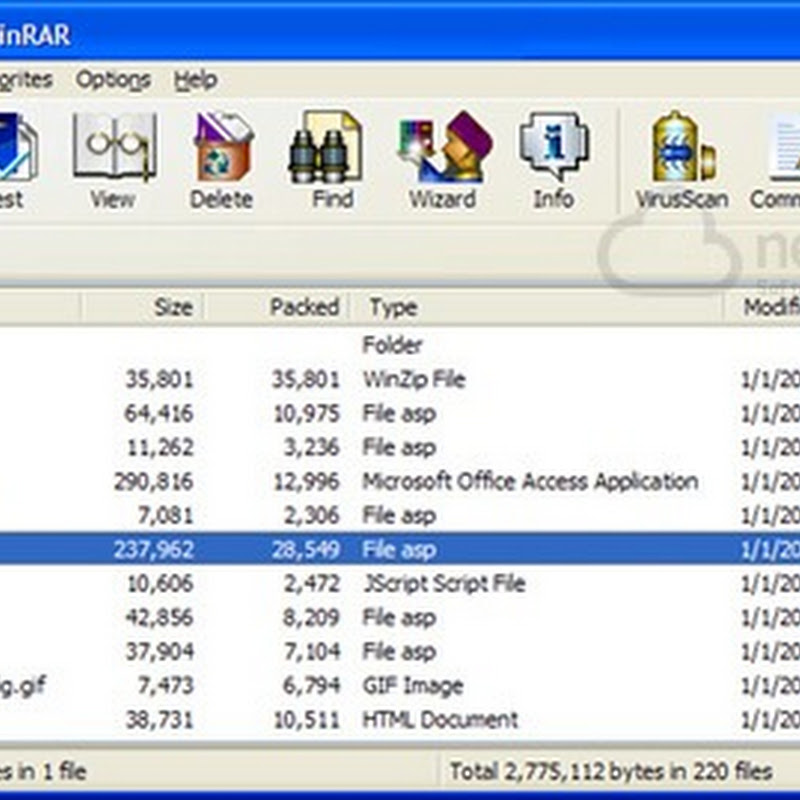Click the packed value 10,511
This screenshot has height=800, width=800.
(306, 720)
